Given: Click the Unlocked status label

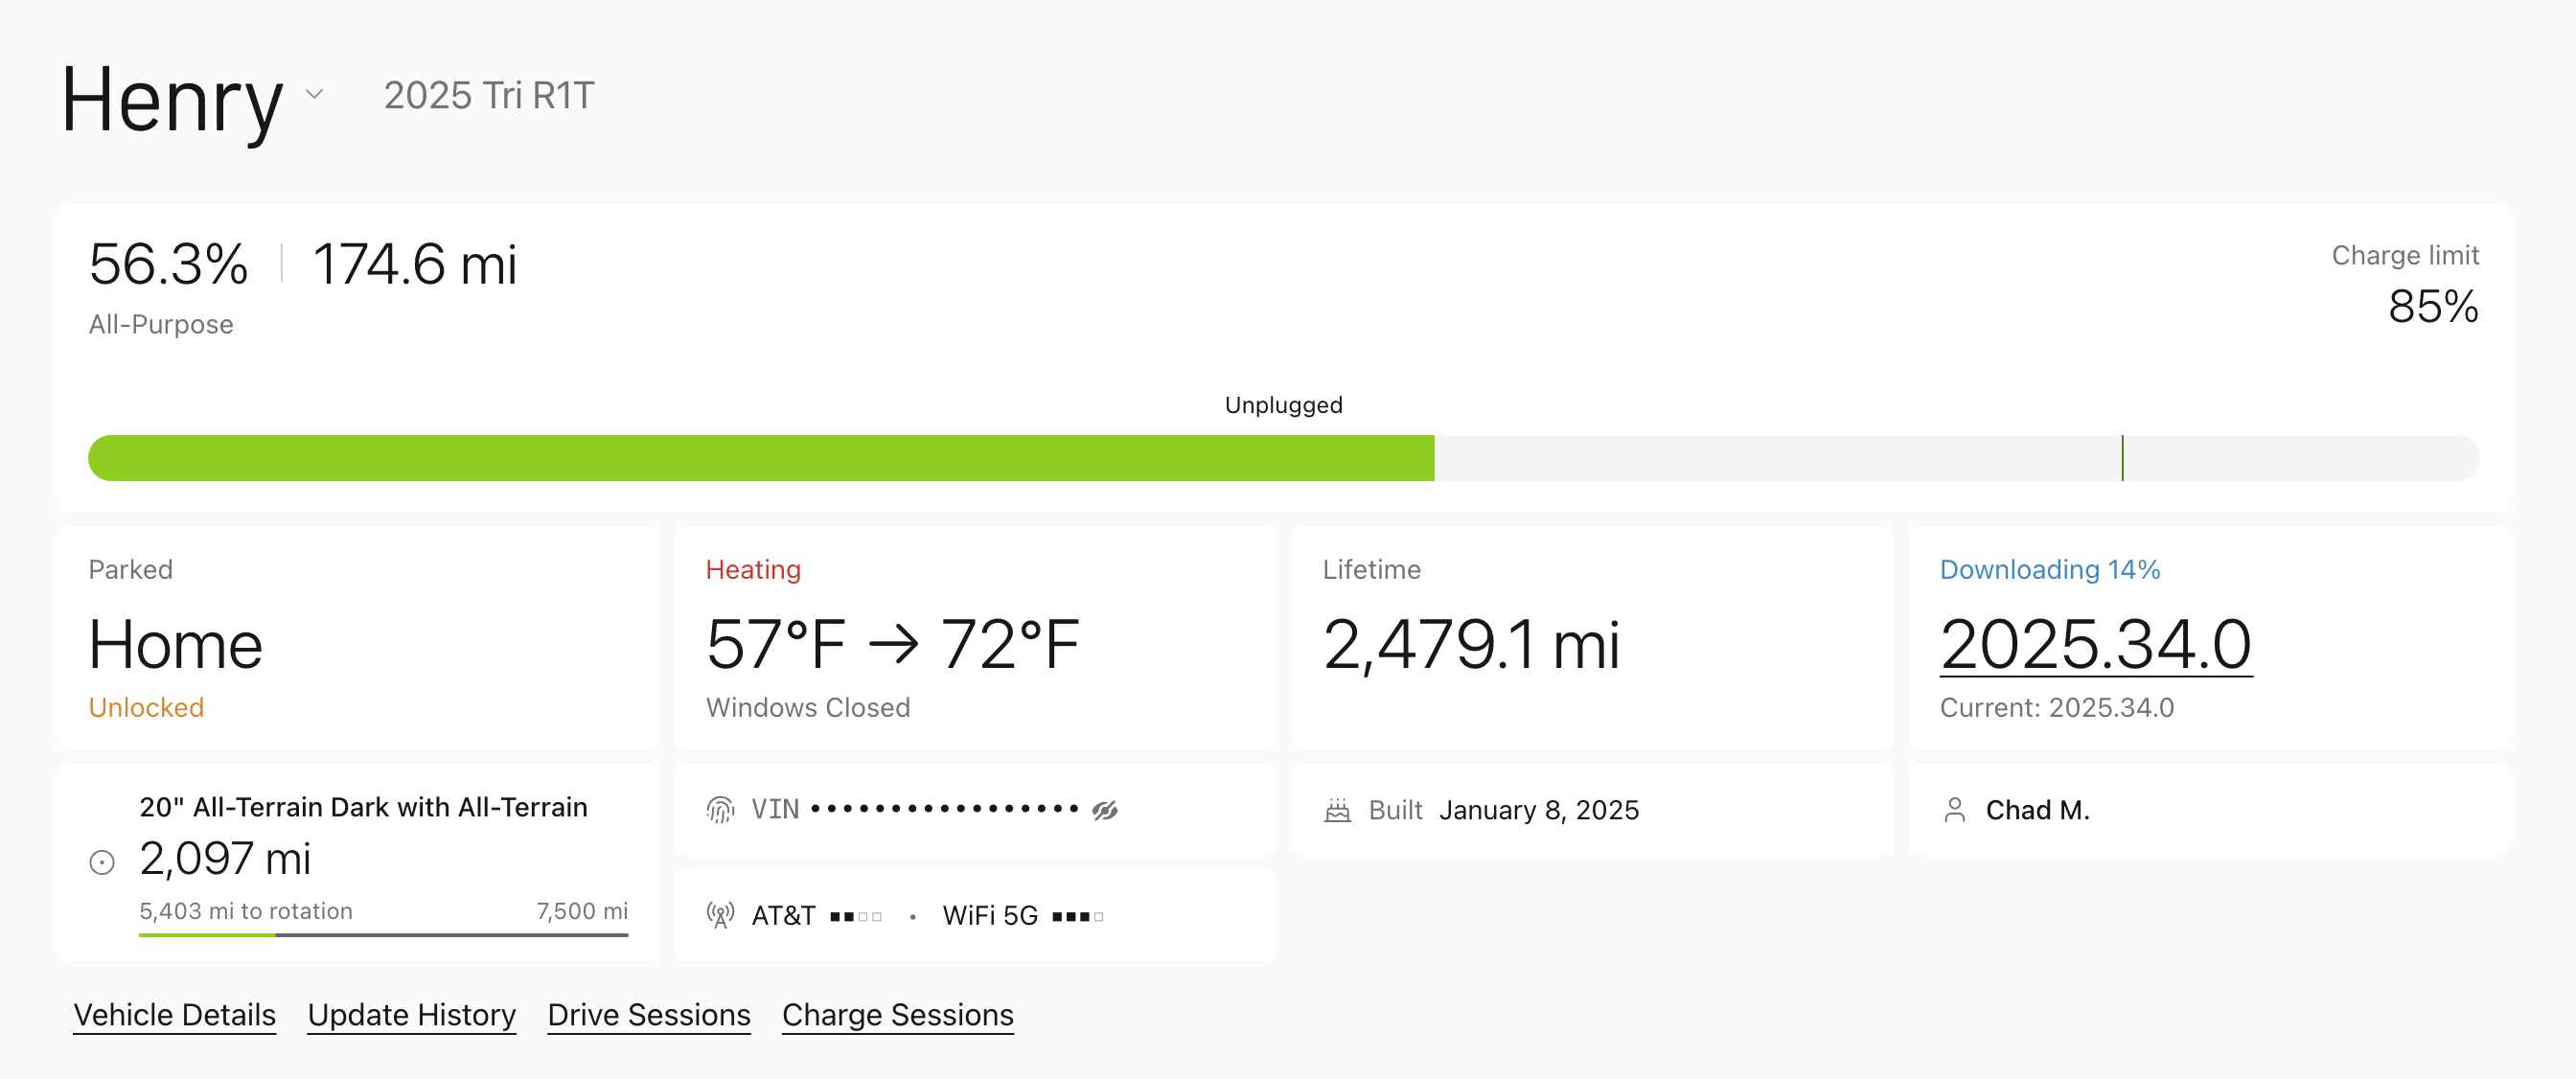Looking at the screenshot, I should [146, 707].
